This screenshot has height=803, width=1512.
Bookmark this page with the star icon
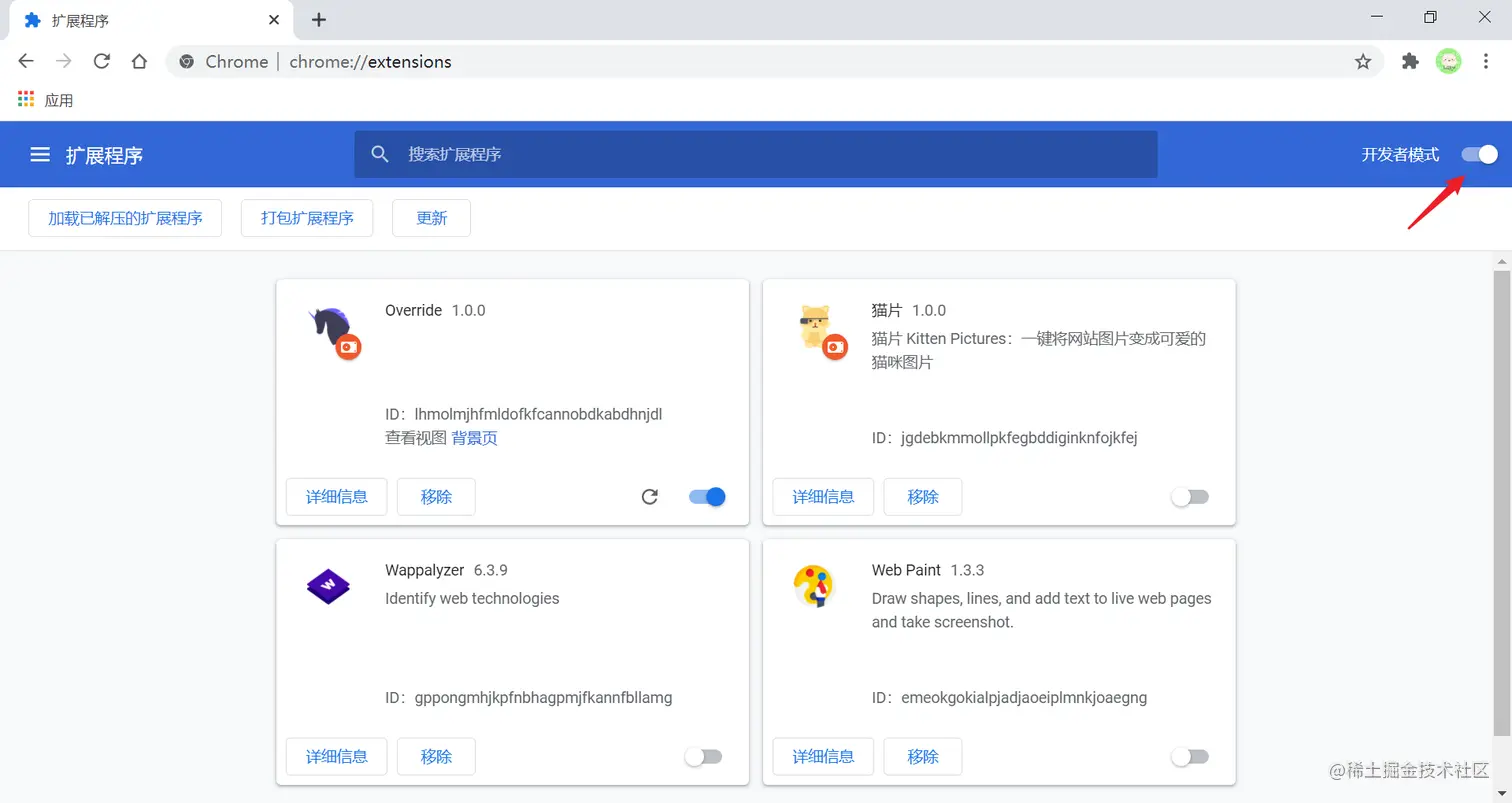tap(1363, 62)
